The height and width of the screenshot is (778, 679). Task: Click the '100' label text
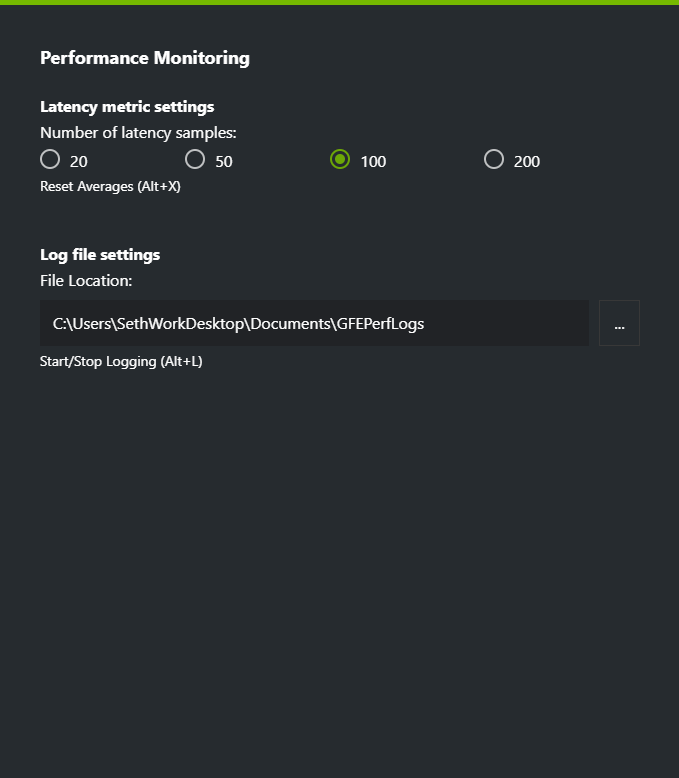[373, 161]
